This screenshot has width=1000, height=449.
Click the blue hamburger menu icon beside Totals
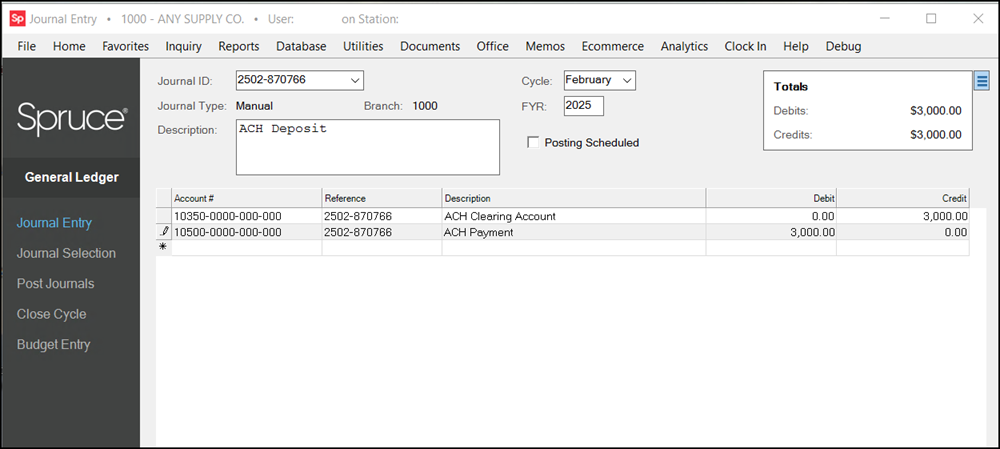pyautogui.click(x=981, y=81)
